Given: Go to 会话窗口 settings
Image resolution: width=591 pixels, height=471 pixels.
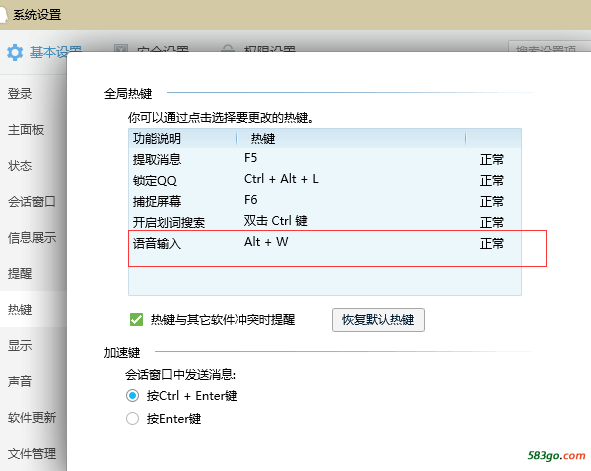Looking at the screenshot, I should pyautogui.click(x=33, y=202).
